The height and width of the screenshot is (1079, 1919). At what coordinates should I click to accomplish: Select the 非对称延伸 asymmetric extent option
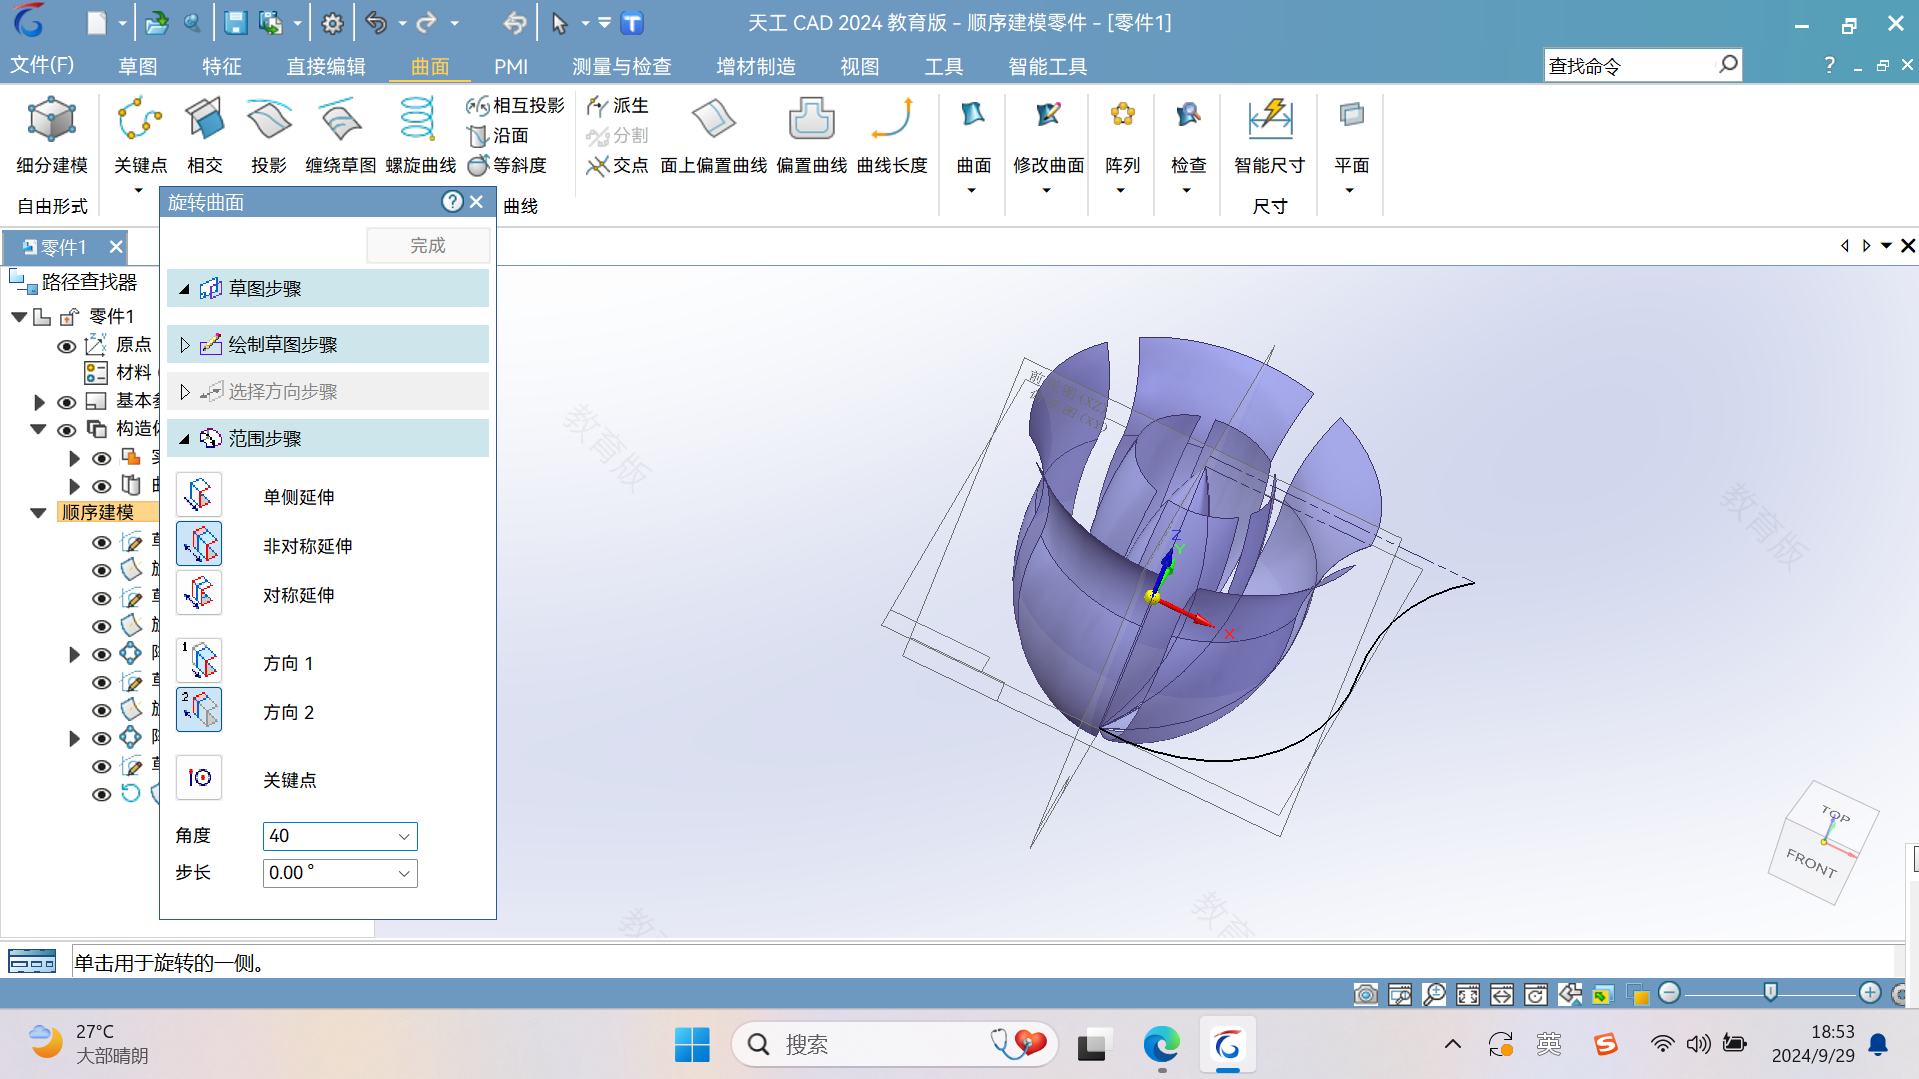click(199, 544)
